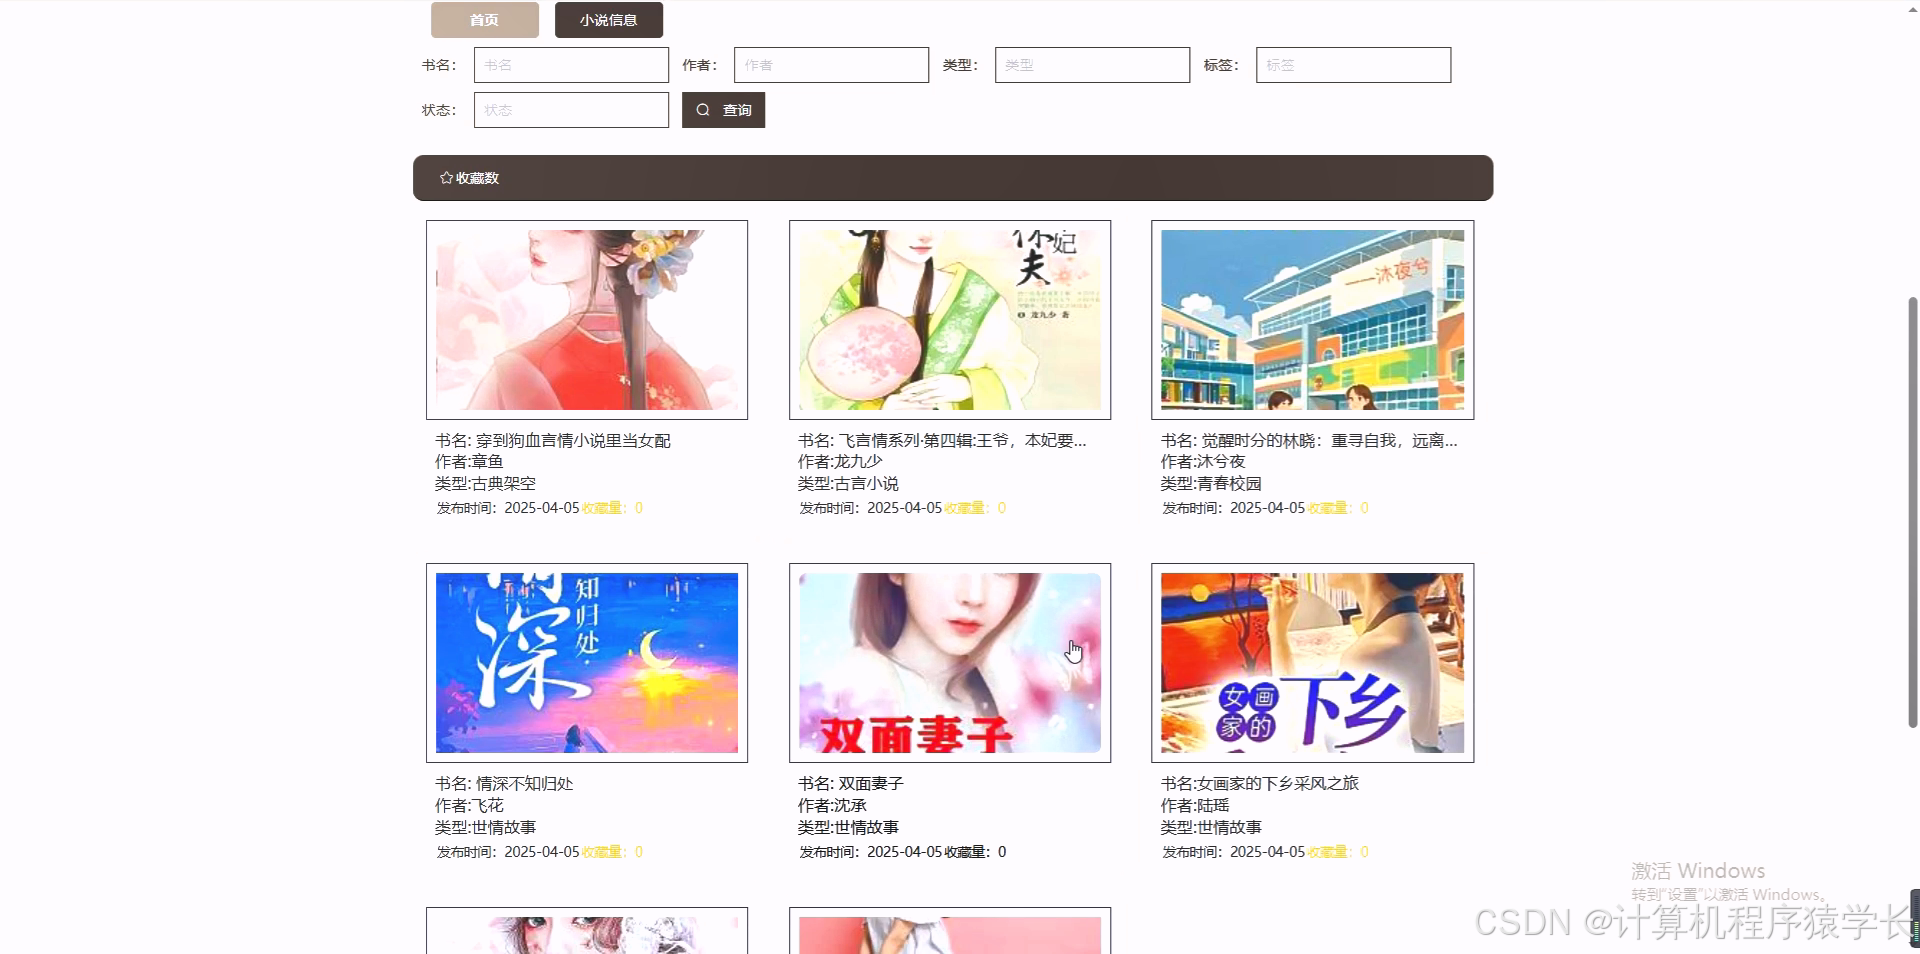Click the star icon beside 收藏数

[446, 177]
